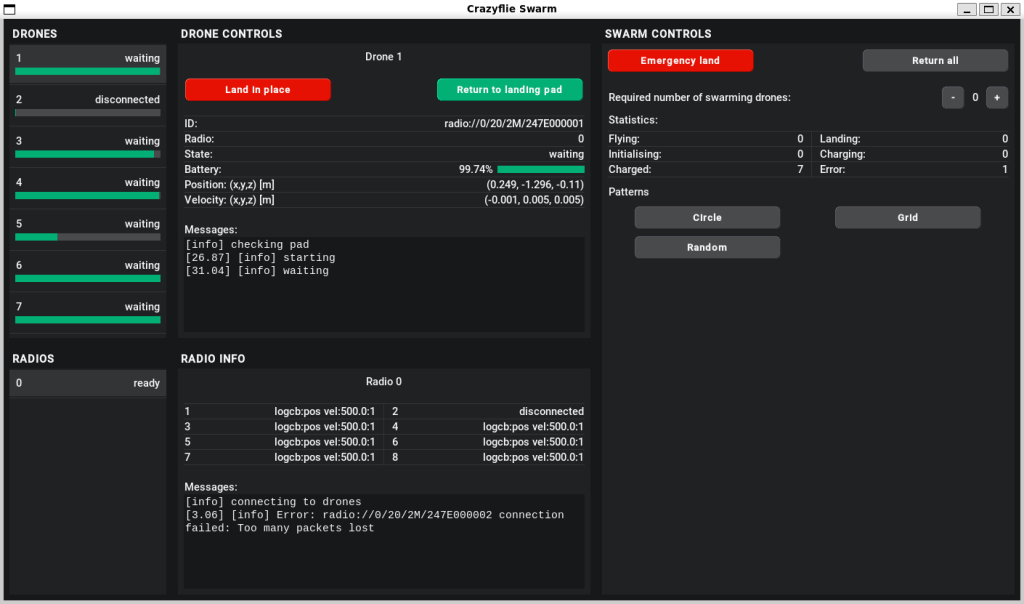Screen dimensions: 1024x604
Task: Click drone 5's low battery bar
Action: [x=88, y=237]
